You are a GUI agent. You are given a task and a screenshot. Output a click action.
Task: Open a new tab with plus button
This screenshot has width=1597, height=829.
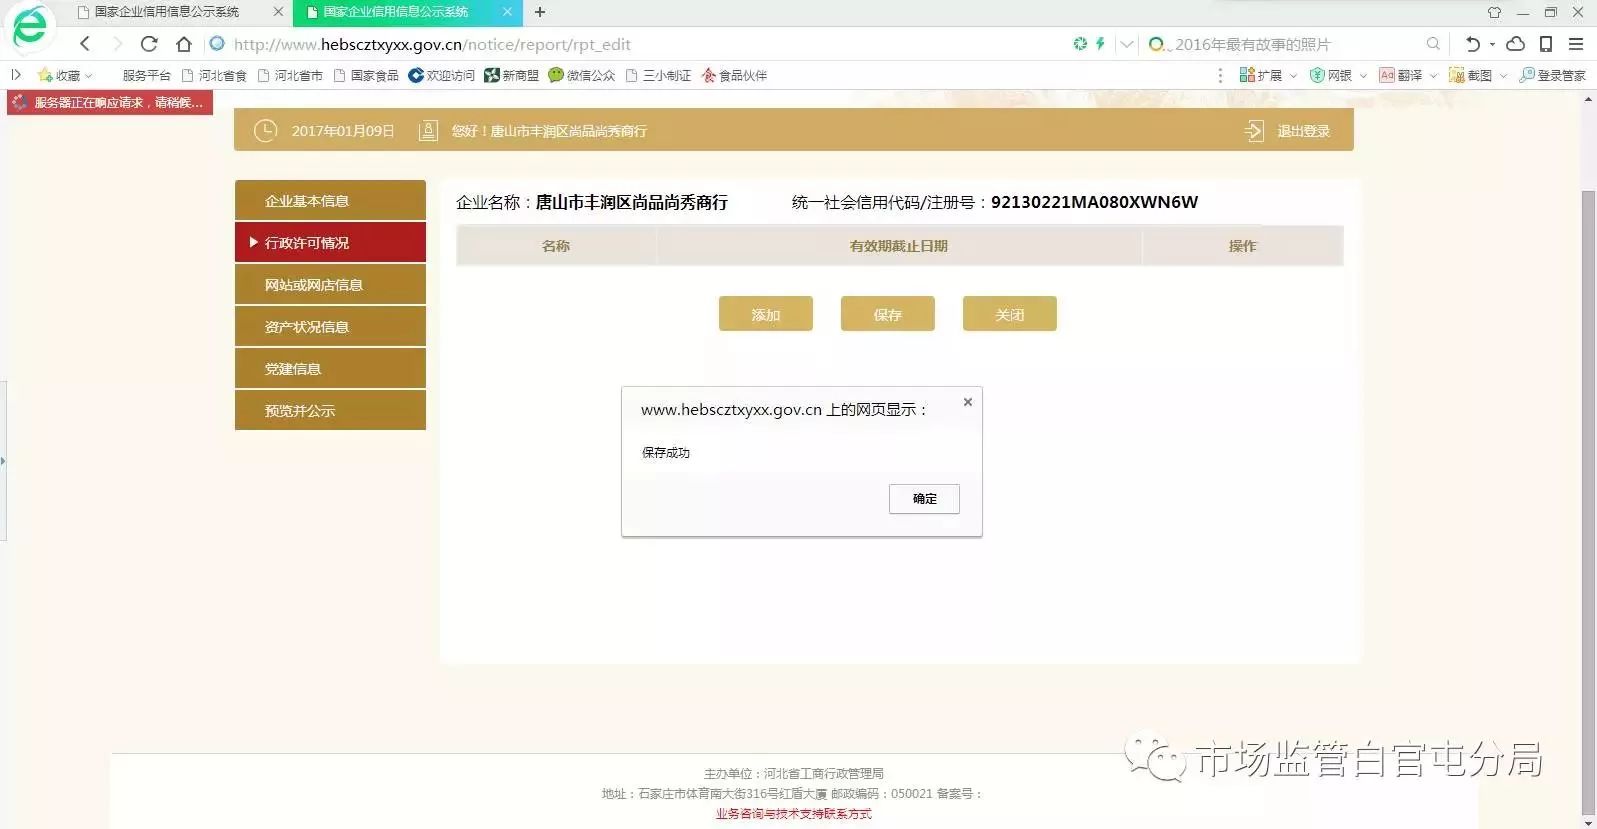click(540, 12)
